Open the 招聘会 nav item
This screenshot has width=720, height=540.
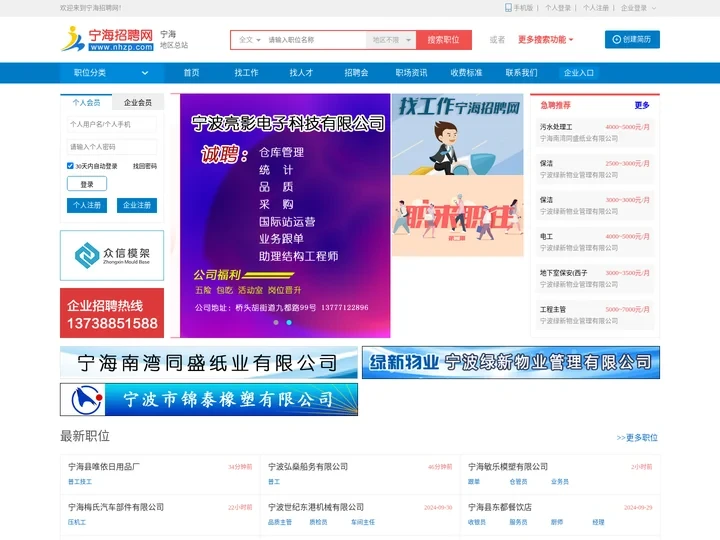[356, 73]
